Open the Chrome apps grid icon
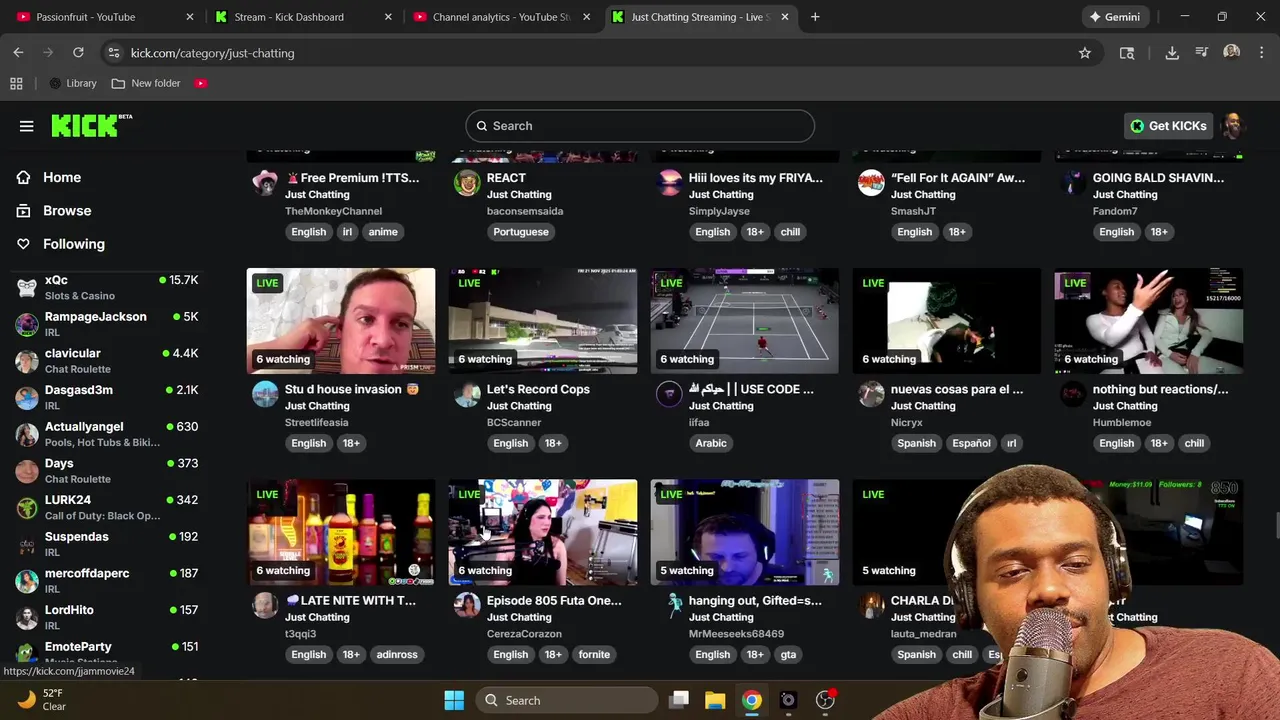The image size is (1280, 720). click(x=16, y=83)
